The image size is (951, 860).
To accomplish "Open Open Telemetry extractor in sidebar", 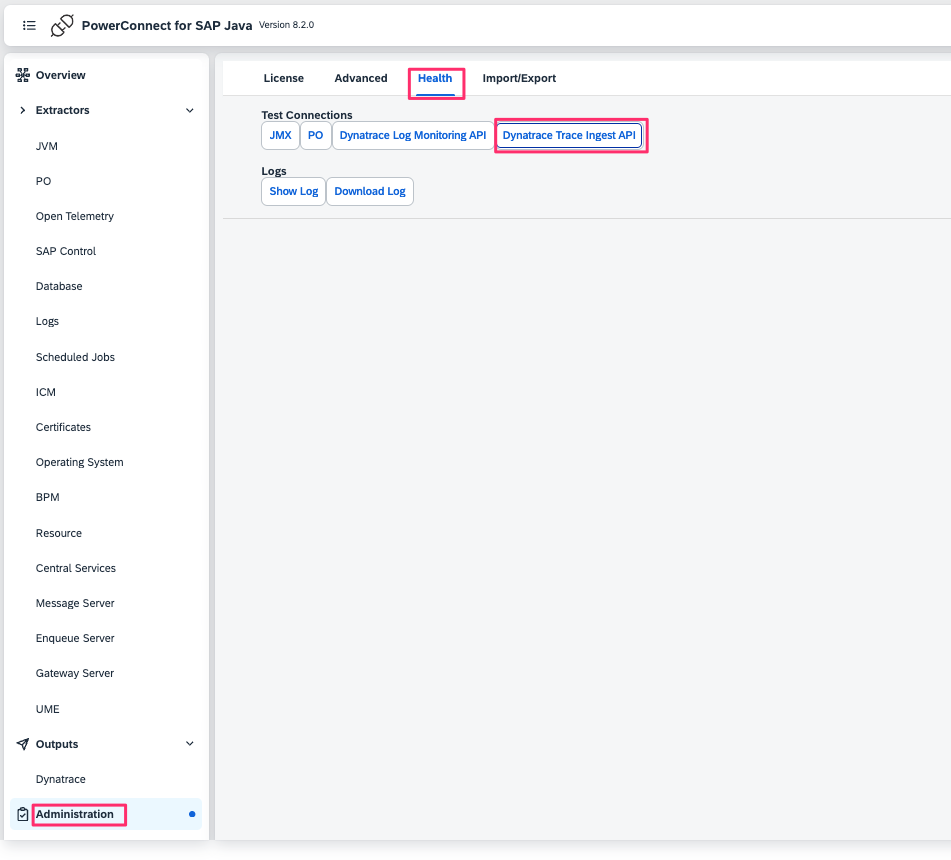I will 75,216.
